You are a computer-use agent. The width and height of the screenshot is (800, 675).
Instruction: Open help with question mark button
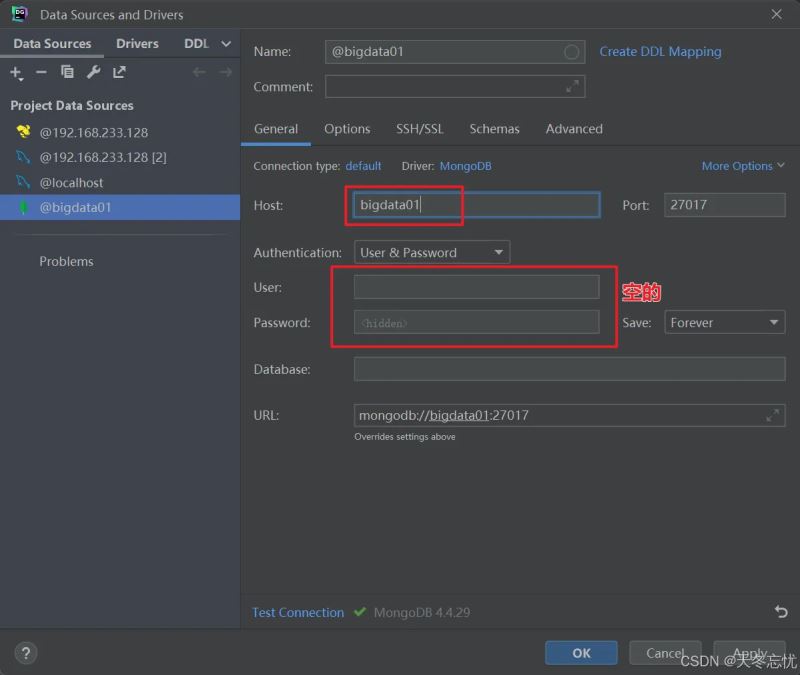coord(26,653)
